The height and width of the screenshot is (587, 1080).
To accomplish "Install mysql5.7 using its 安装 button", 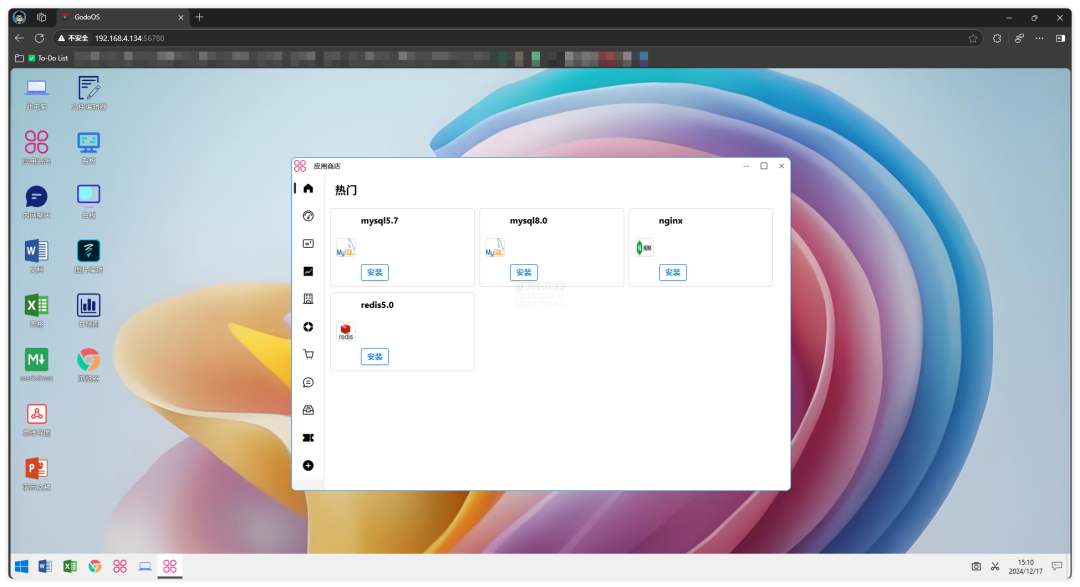I will 374,272.
